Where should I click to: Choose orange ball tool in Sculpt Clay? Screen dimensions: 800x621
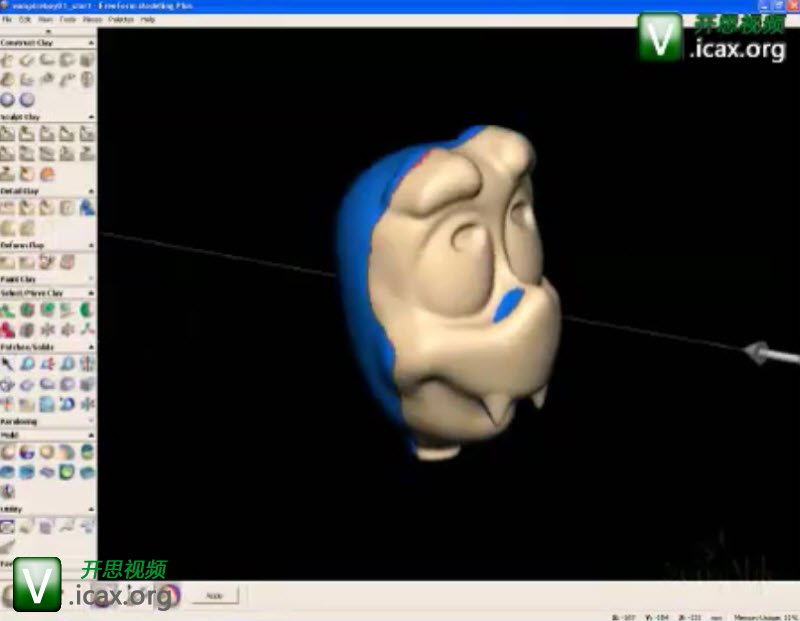[47, 174]
